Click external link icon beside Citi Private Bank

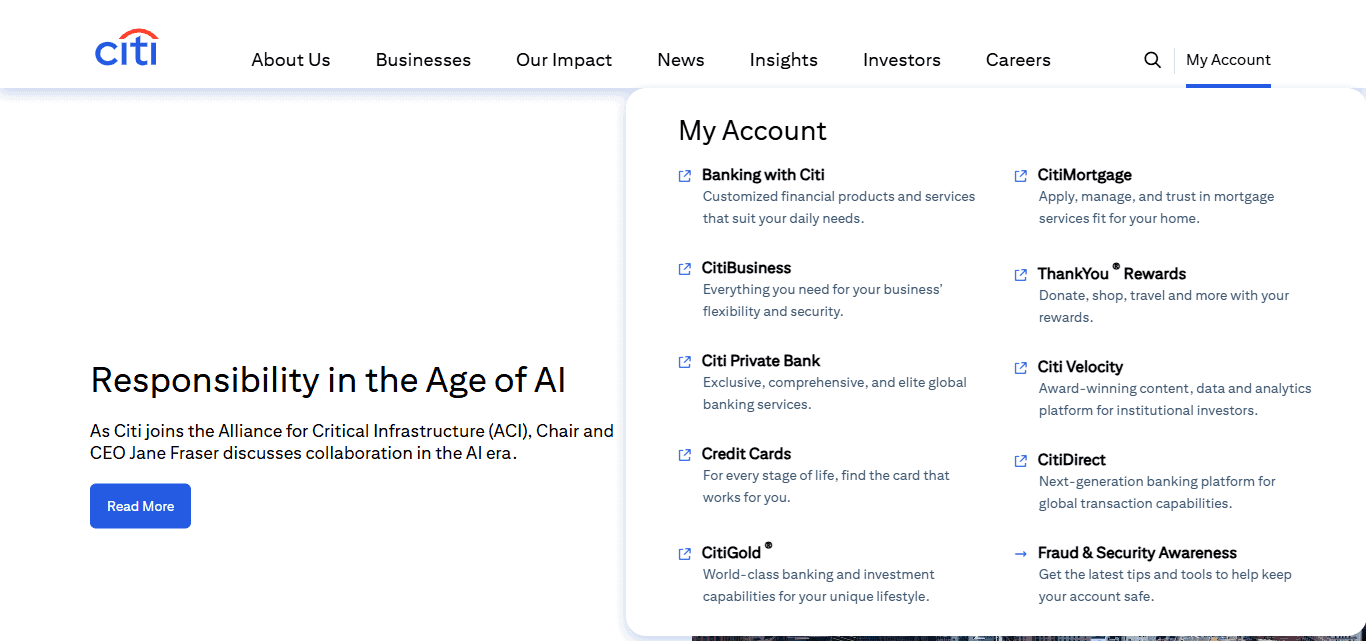685,362
